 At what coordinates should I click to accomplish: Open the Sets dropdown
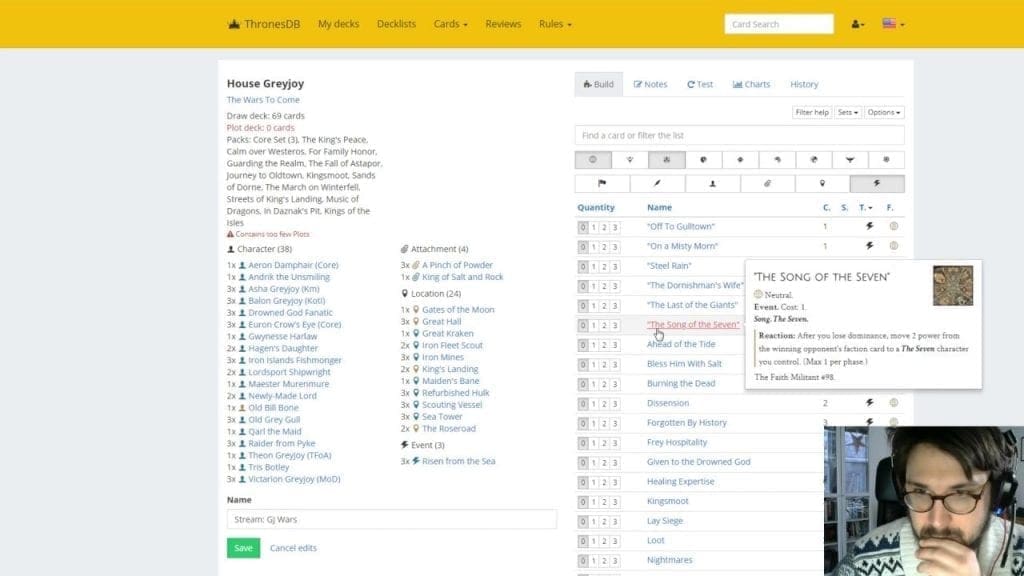(x=848, y=112)
